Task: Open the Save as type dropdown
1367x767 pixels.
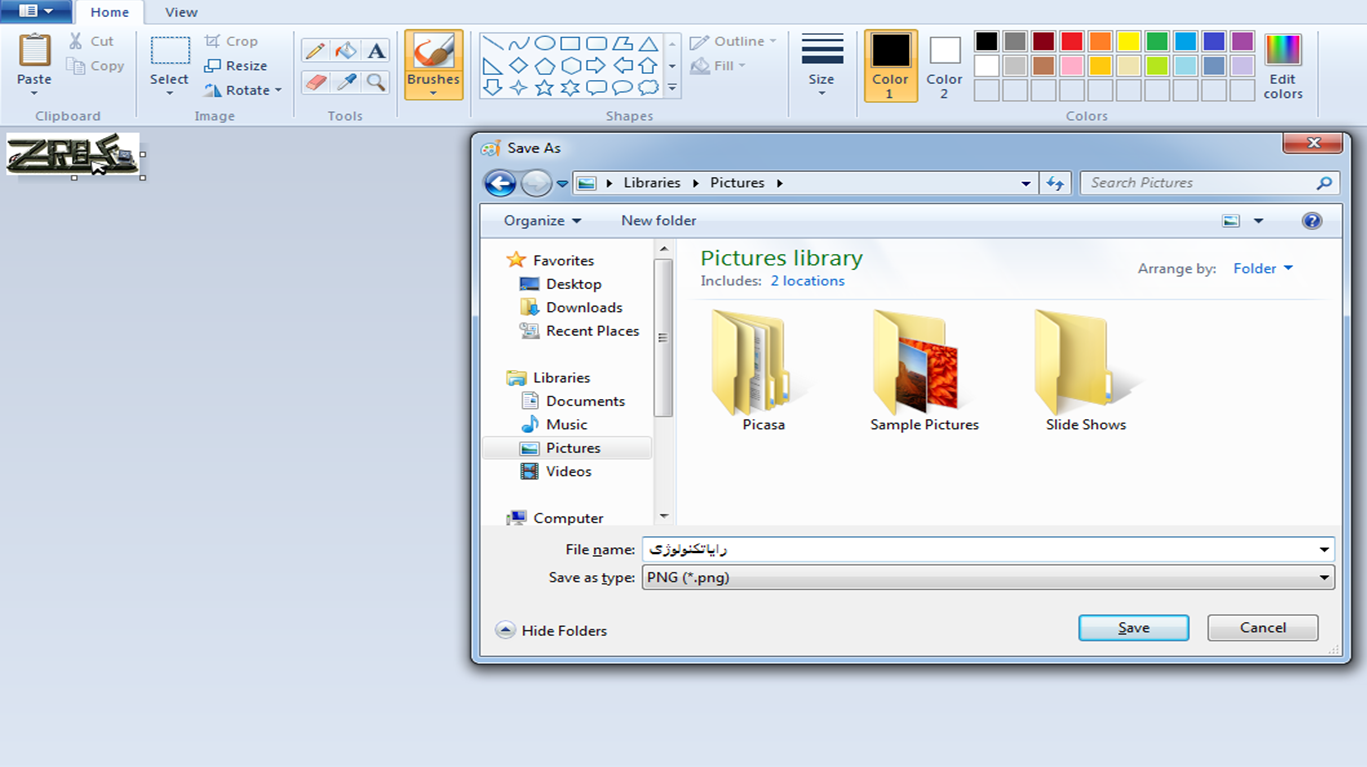Action: [990, 577]
